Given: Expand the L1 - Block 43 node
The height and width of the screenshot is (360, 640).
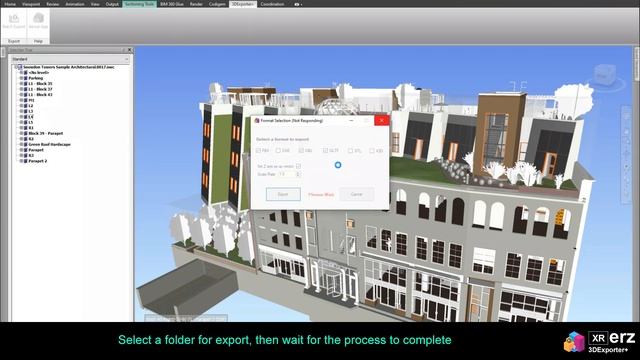Looking at the screenshot, I should [21, 95].
